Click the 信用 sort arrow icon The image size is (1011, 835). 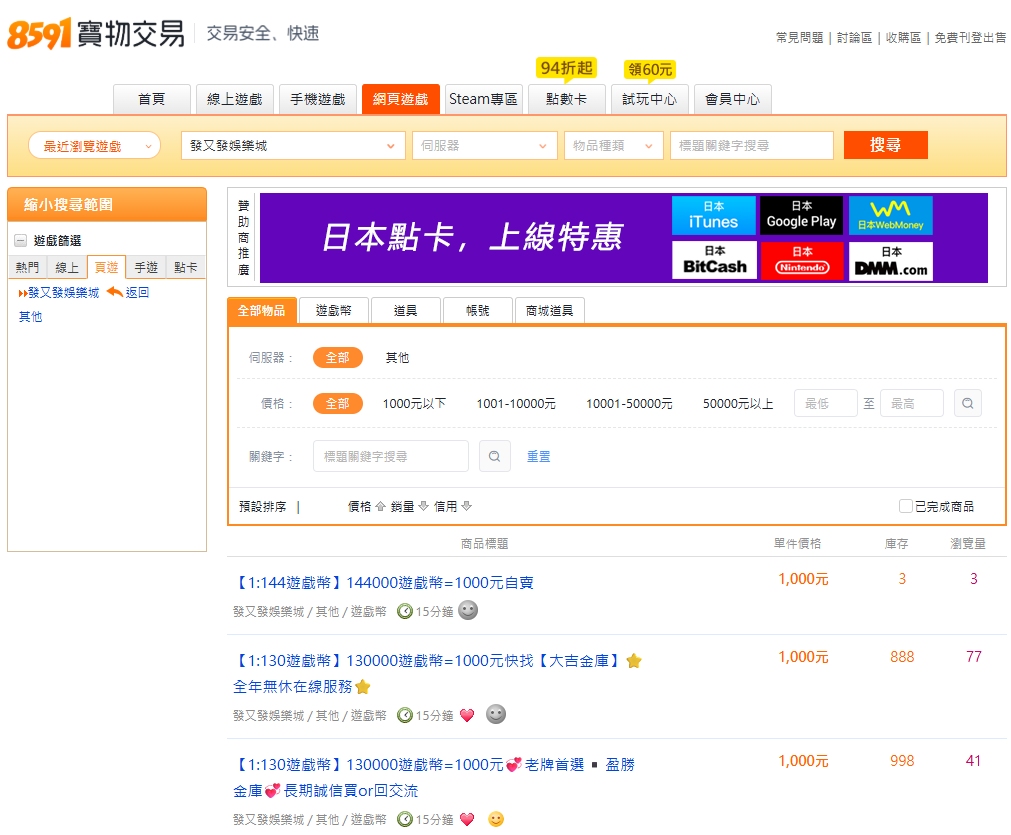[x=467, y=506]
